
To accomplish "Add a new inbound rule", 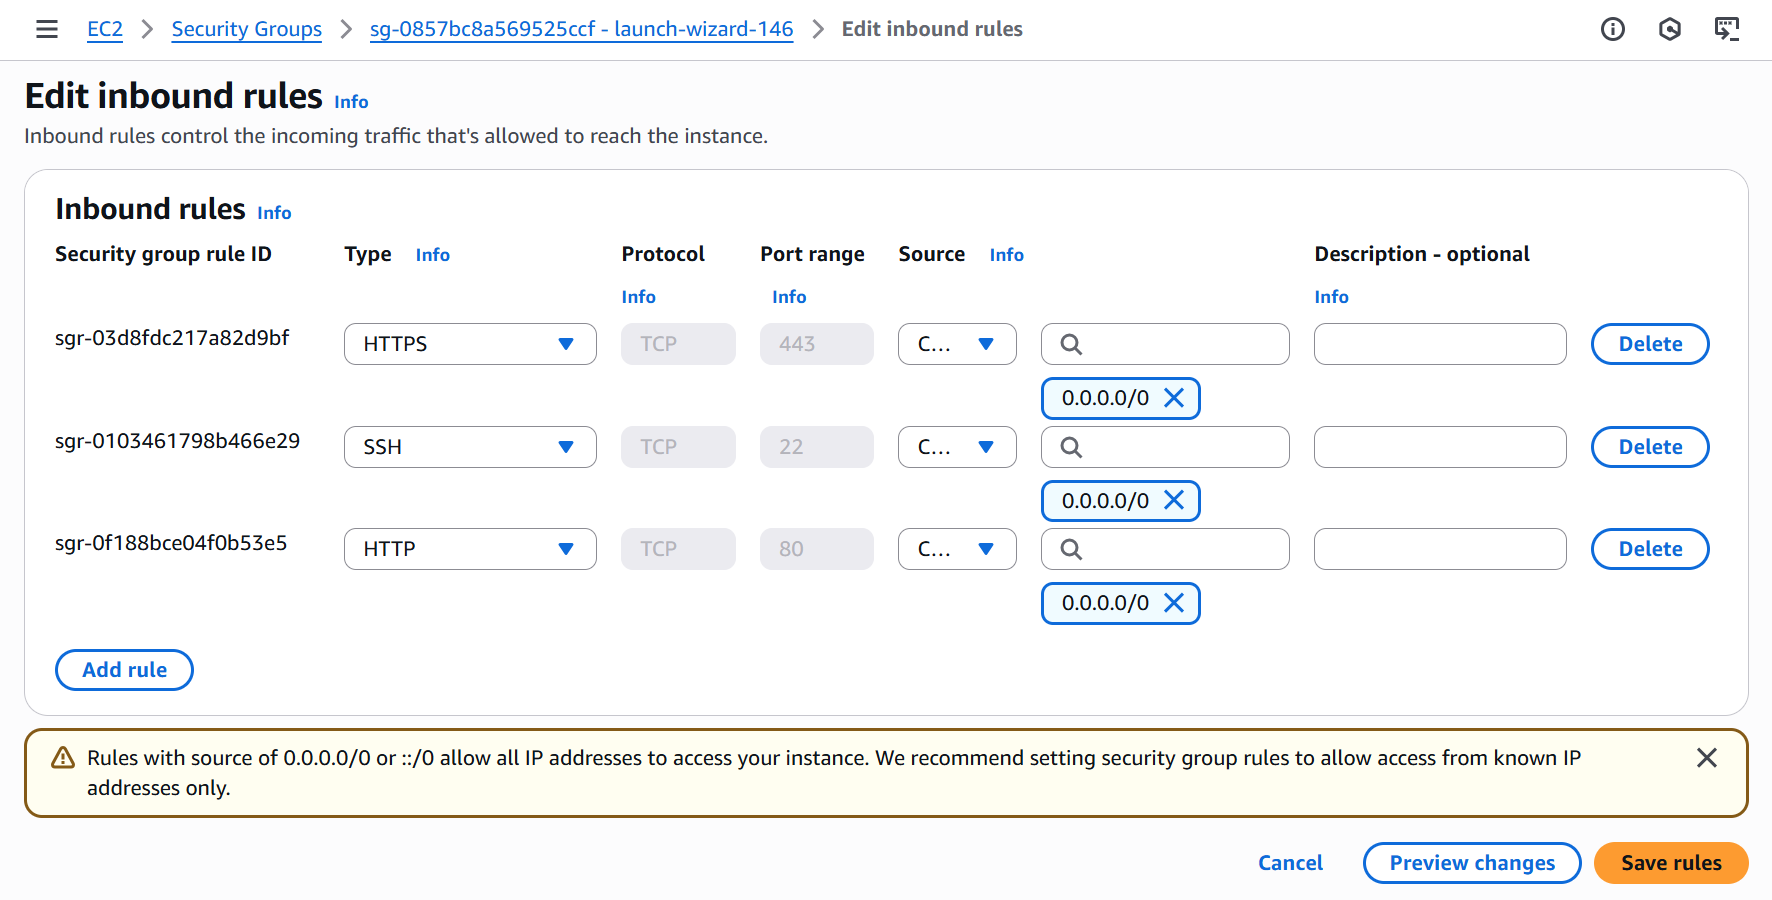I will 124,669.
